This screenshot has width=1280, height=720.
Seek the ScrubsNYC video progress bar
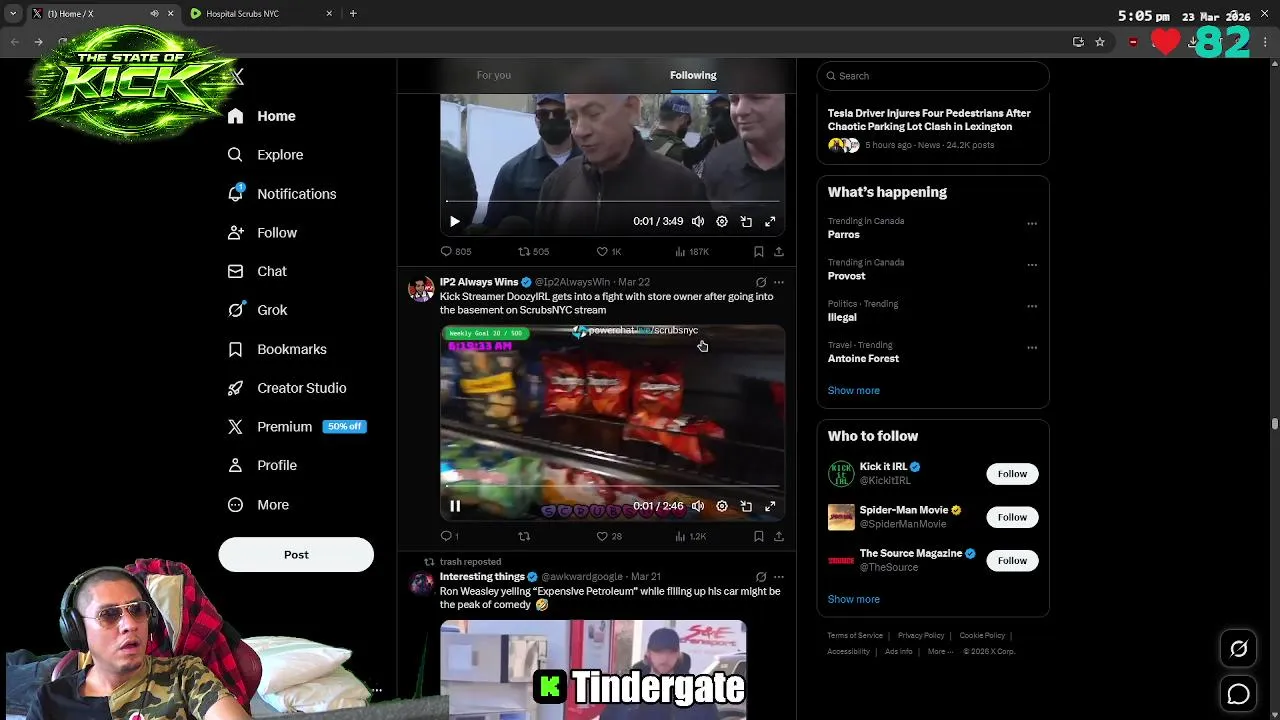point(612,487)
